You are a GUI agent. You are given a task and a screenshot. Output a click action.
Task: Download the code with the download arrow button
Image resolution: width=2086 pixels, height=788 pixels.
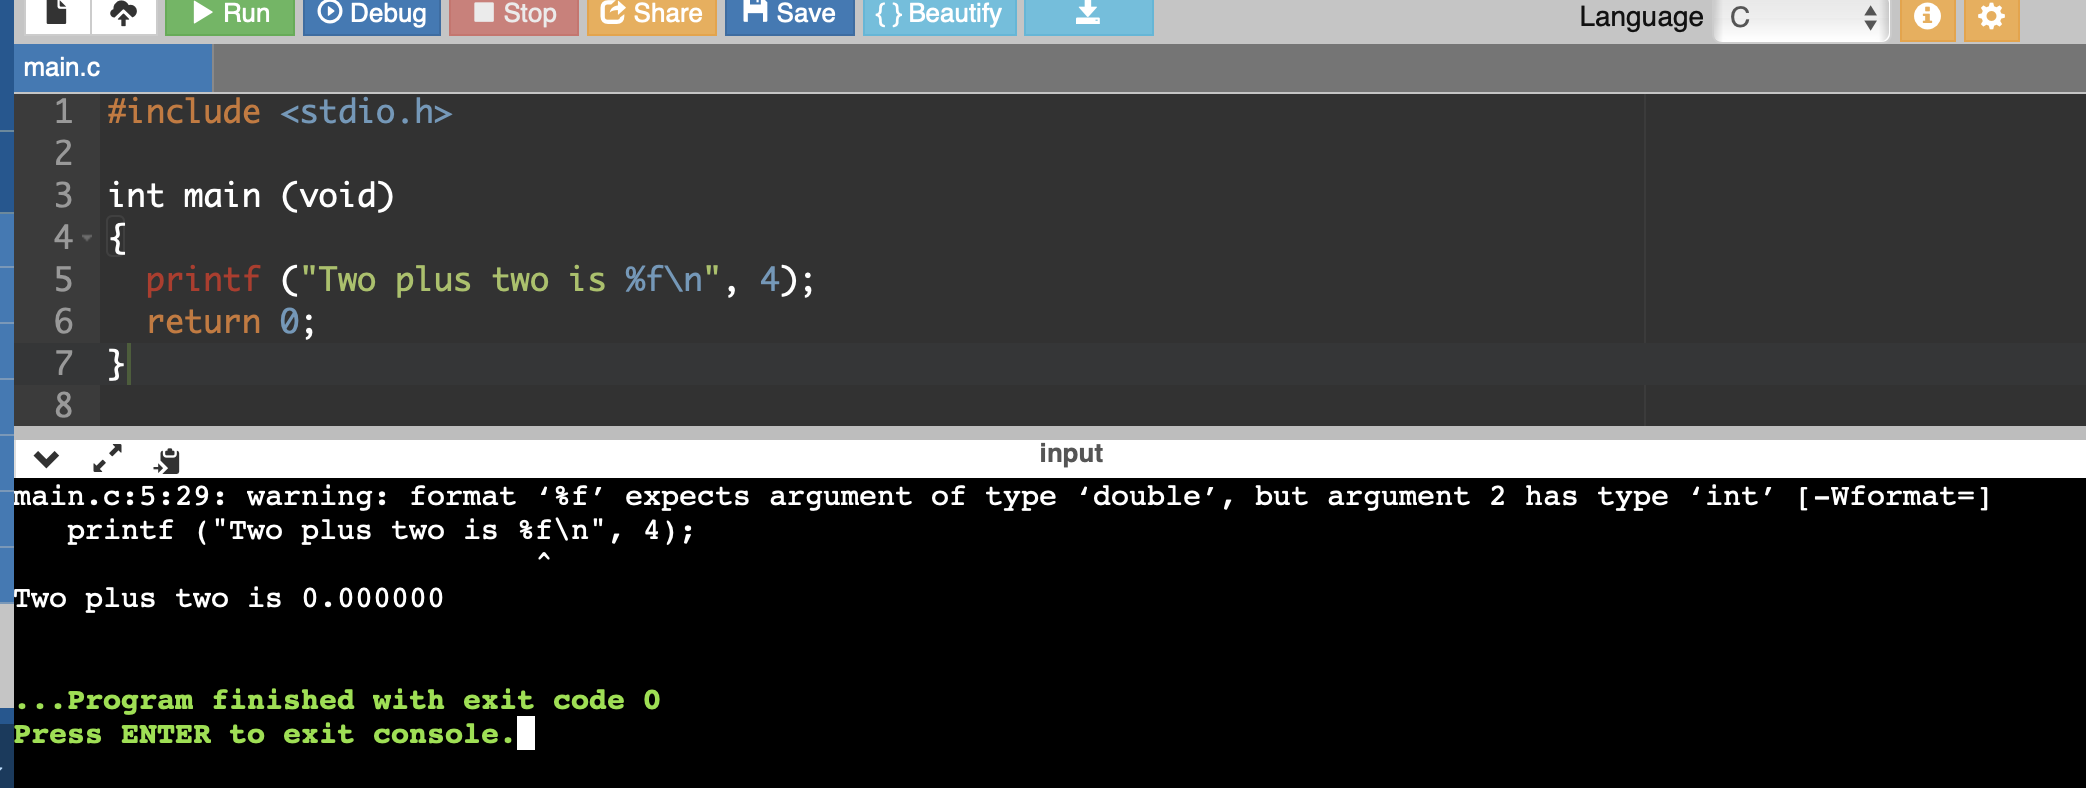coord(1088,15)
